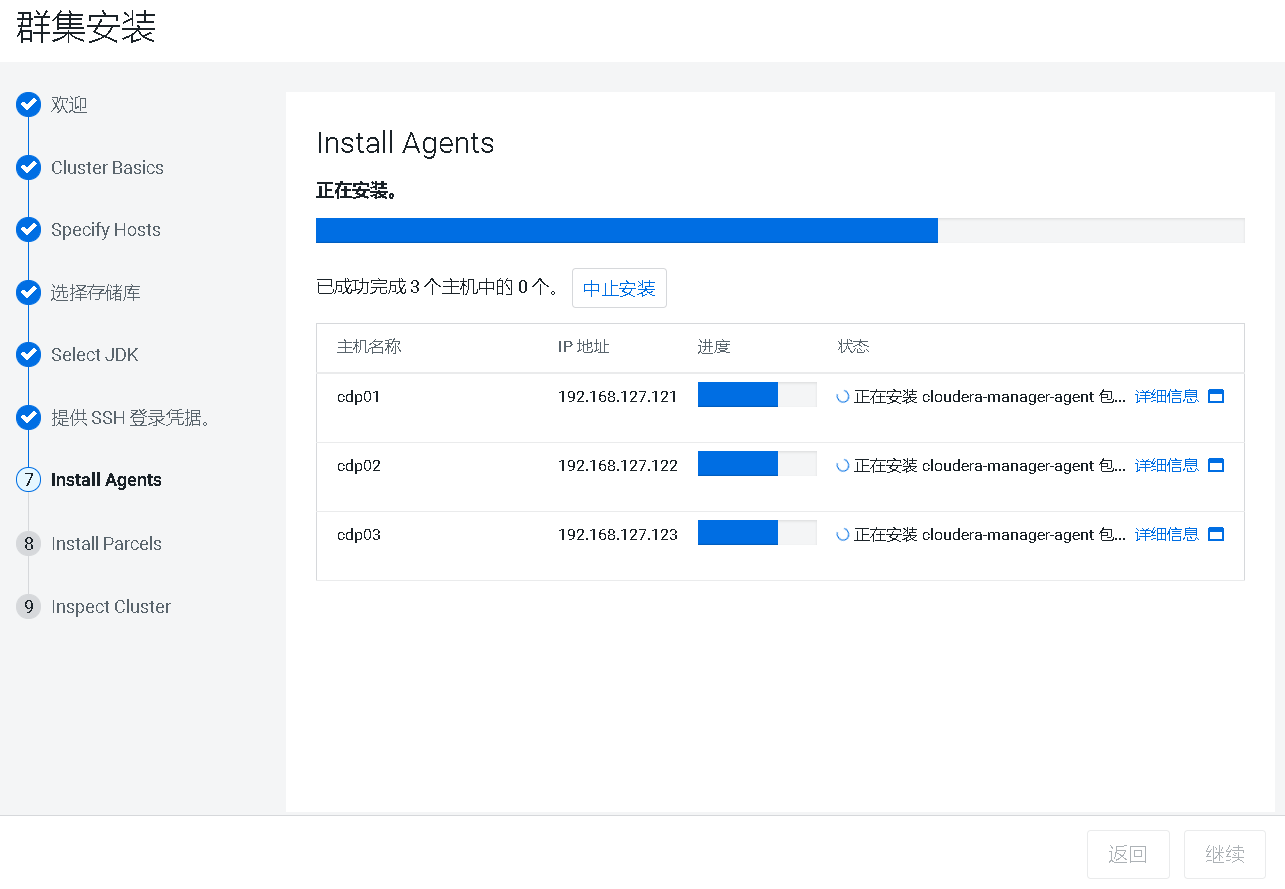Click the 主机名称 column header

click(369, 347)
